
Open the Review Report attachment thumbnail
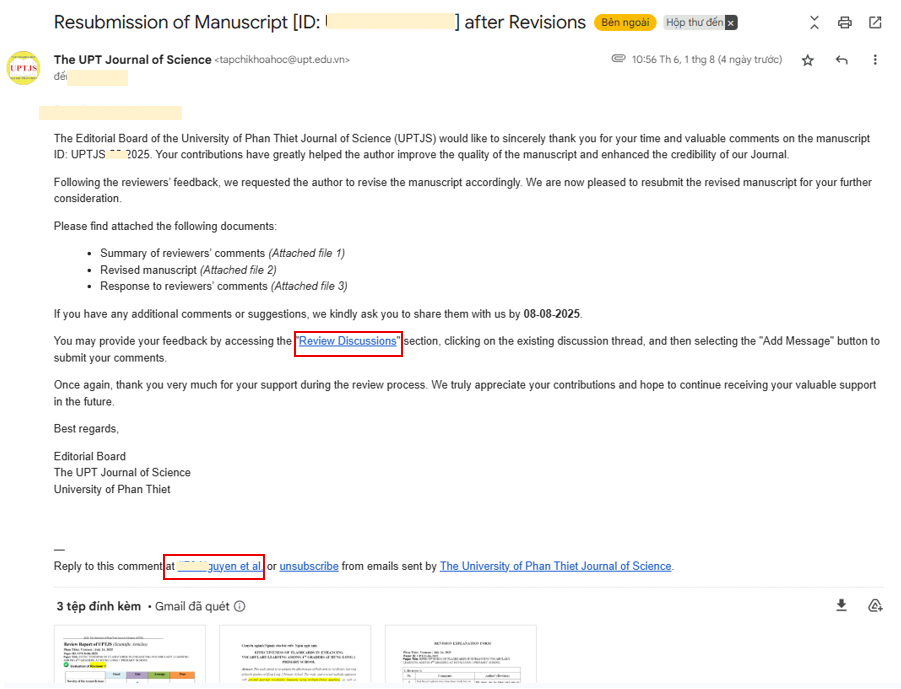130,655
